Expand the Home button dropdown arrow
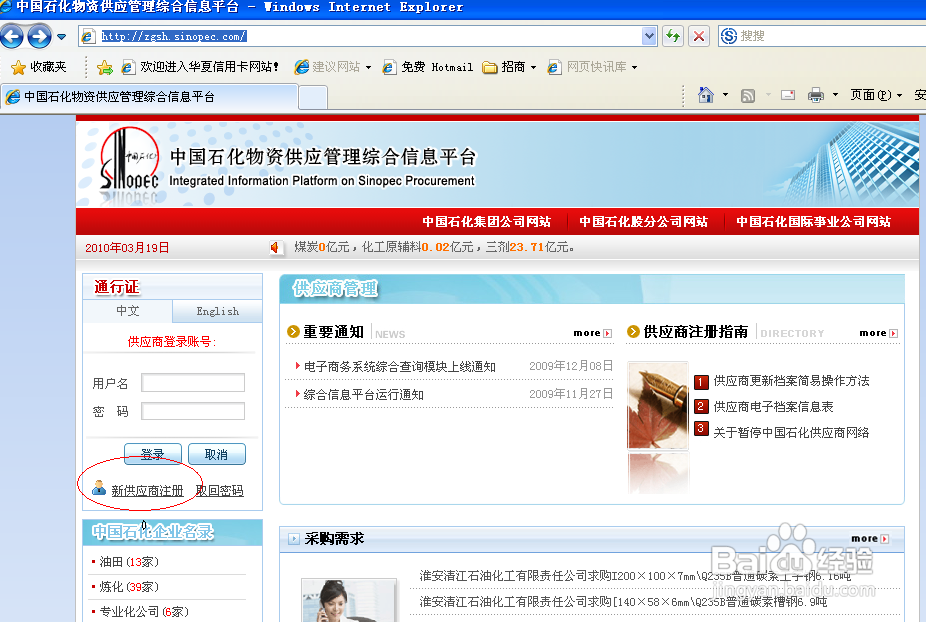This screenshot has height=622, width=926. click(x=725, y=95)
